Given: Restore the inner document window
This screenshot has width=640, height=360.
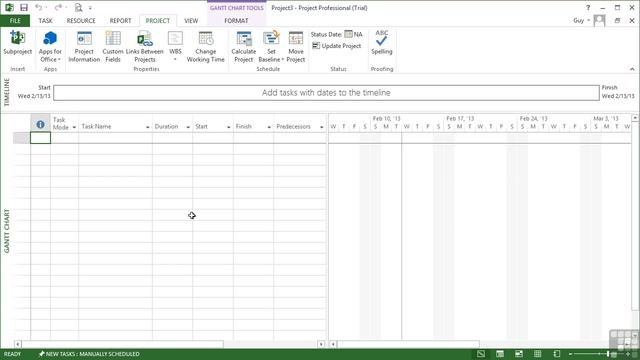Looking at the screenshot, I should pos(617,20).
